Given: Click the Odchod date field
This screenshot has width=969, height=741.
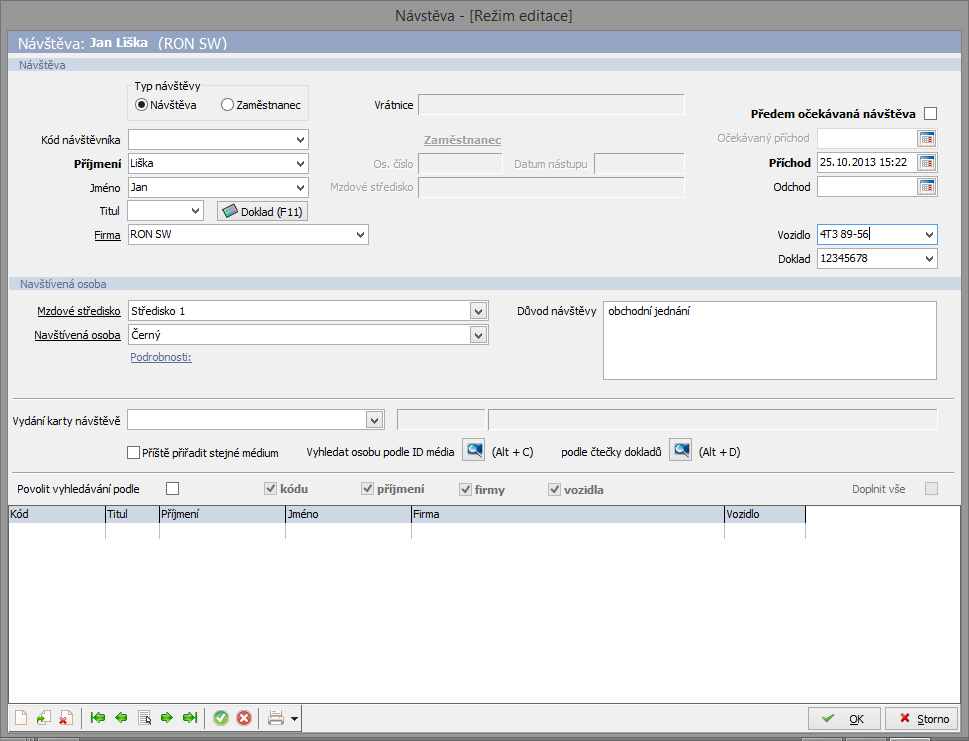Looking at the screenshot, I should pyautogui.click(x=867, y=187).
